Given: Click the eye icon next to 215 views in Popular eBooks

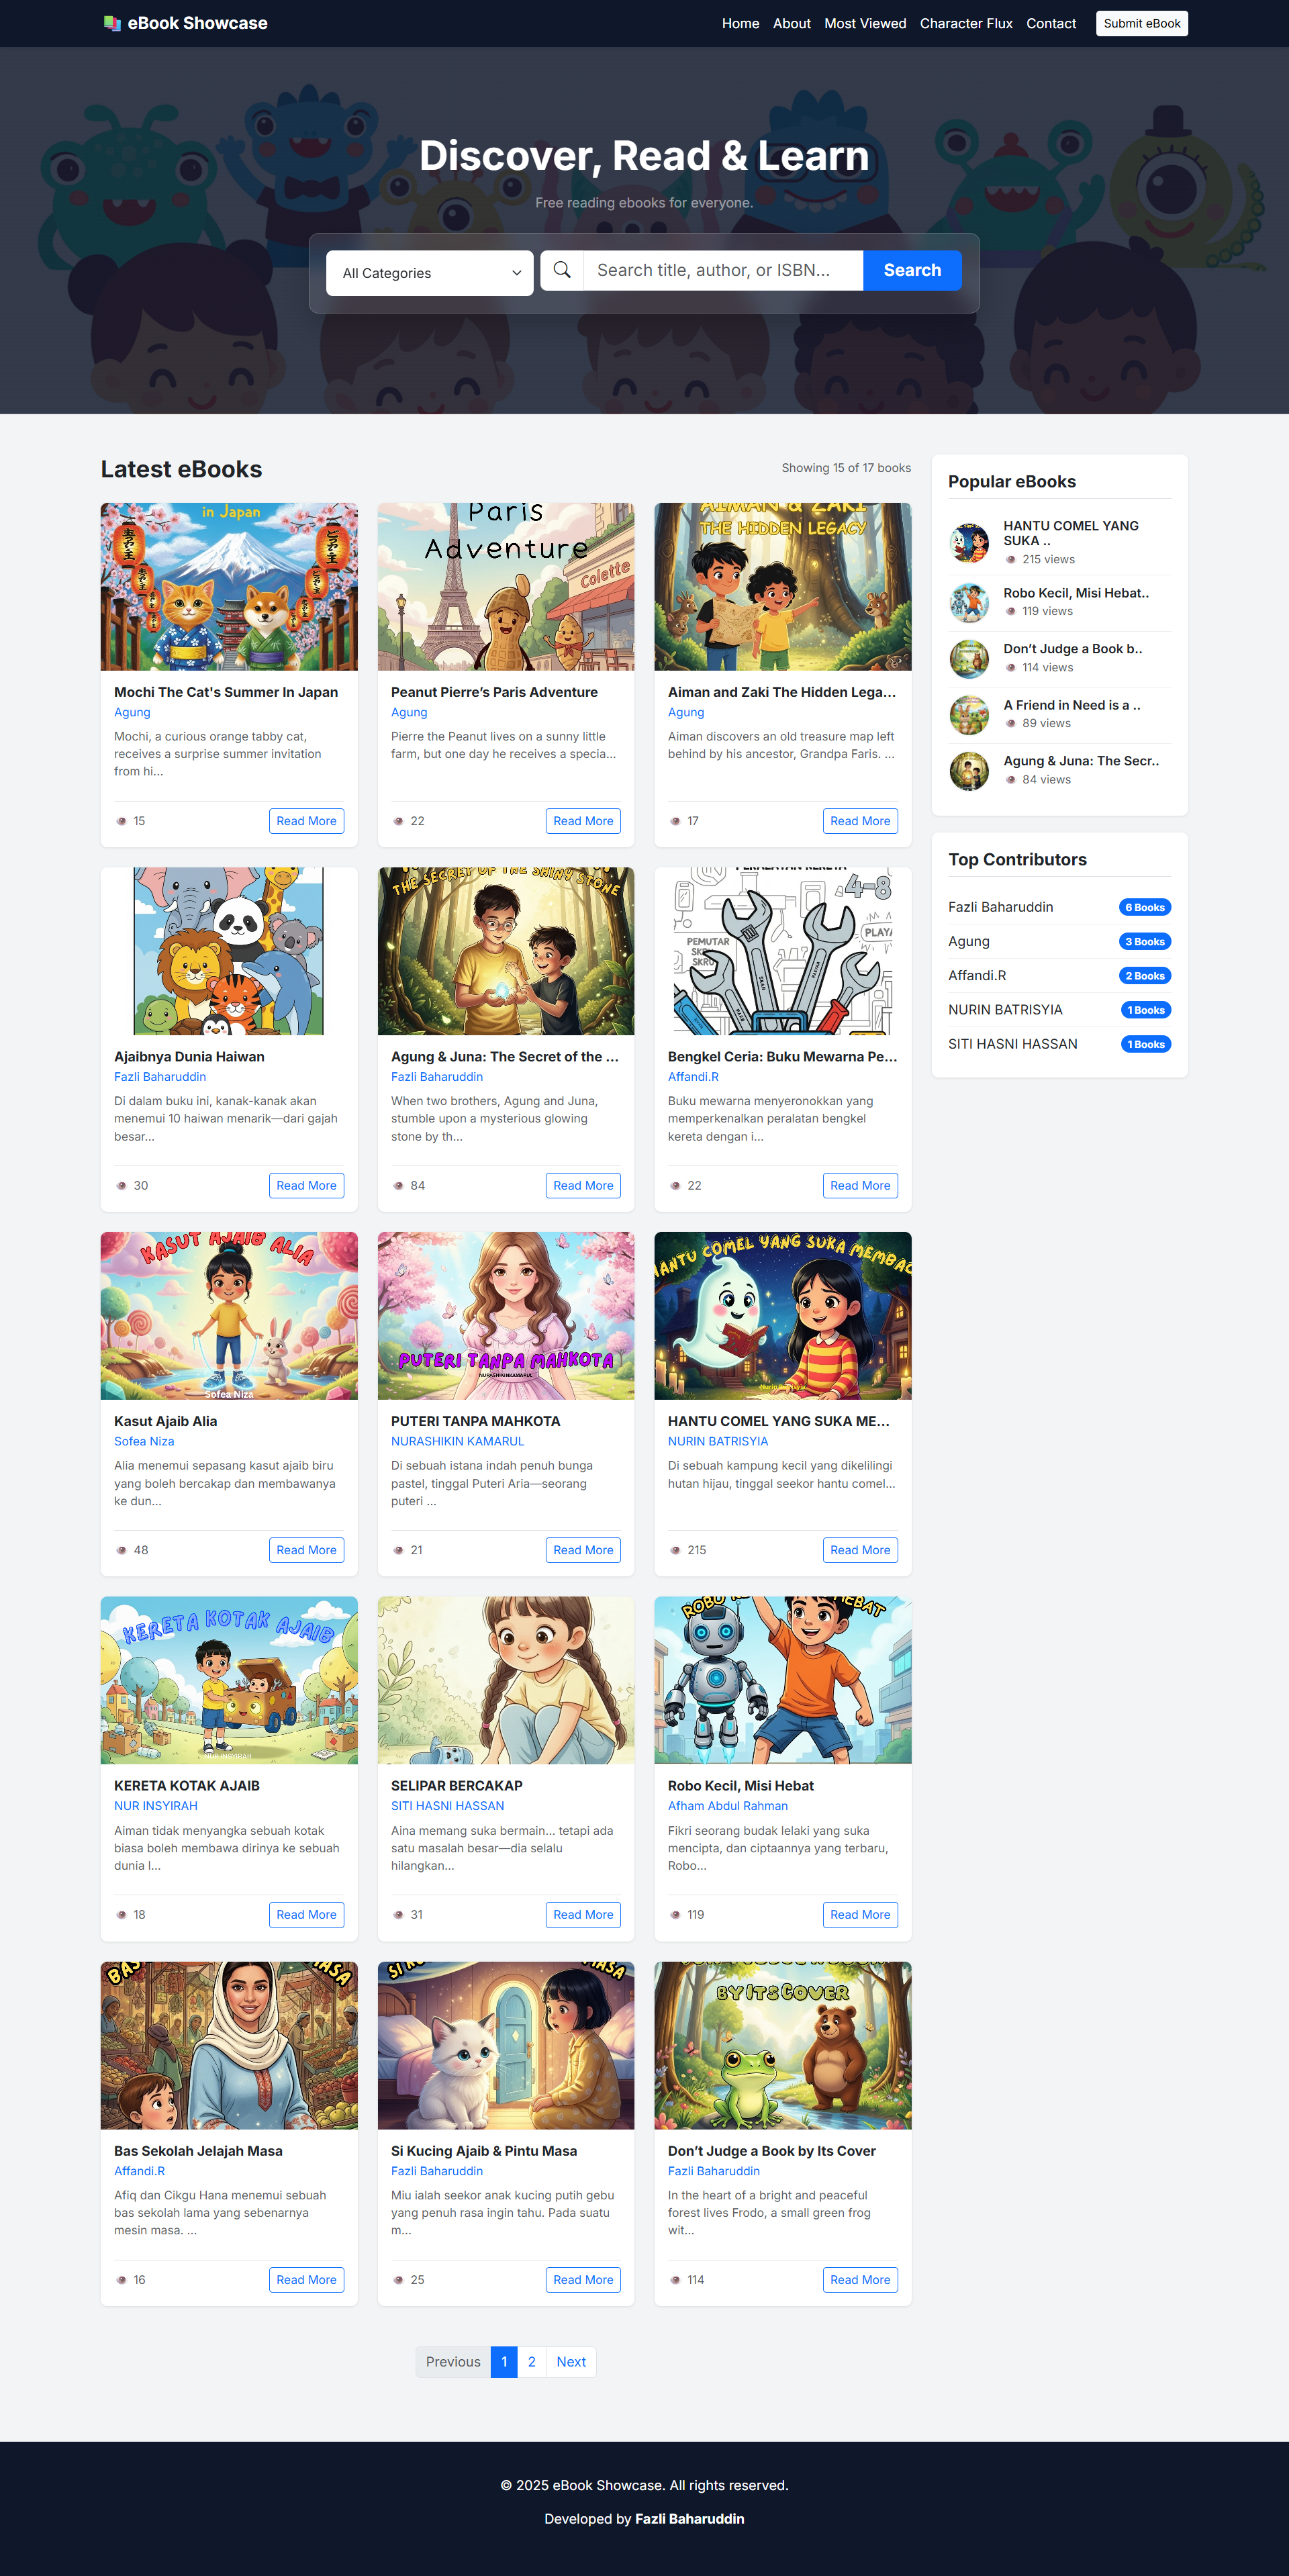Looking at the screenshot, I should (1010, 560).
